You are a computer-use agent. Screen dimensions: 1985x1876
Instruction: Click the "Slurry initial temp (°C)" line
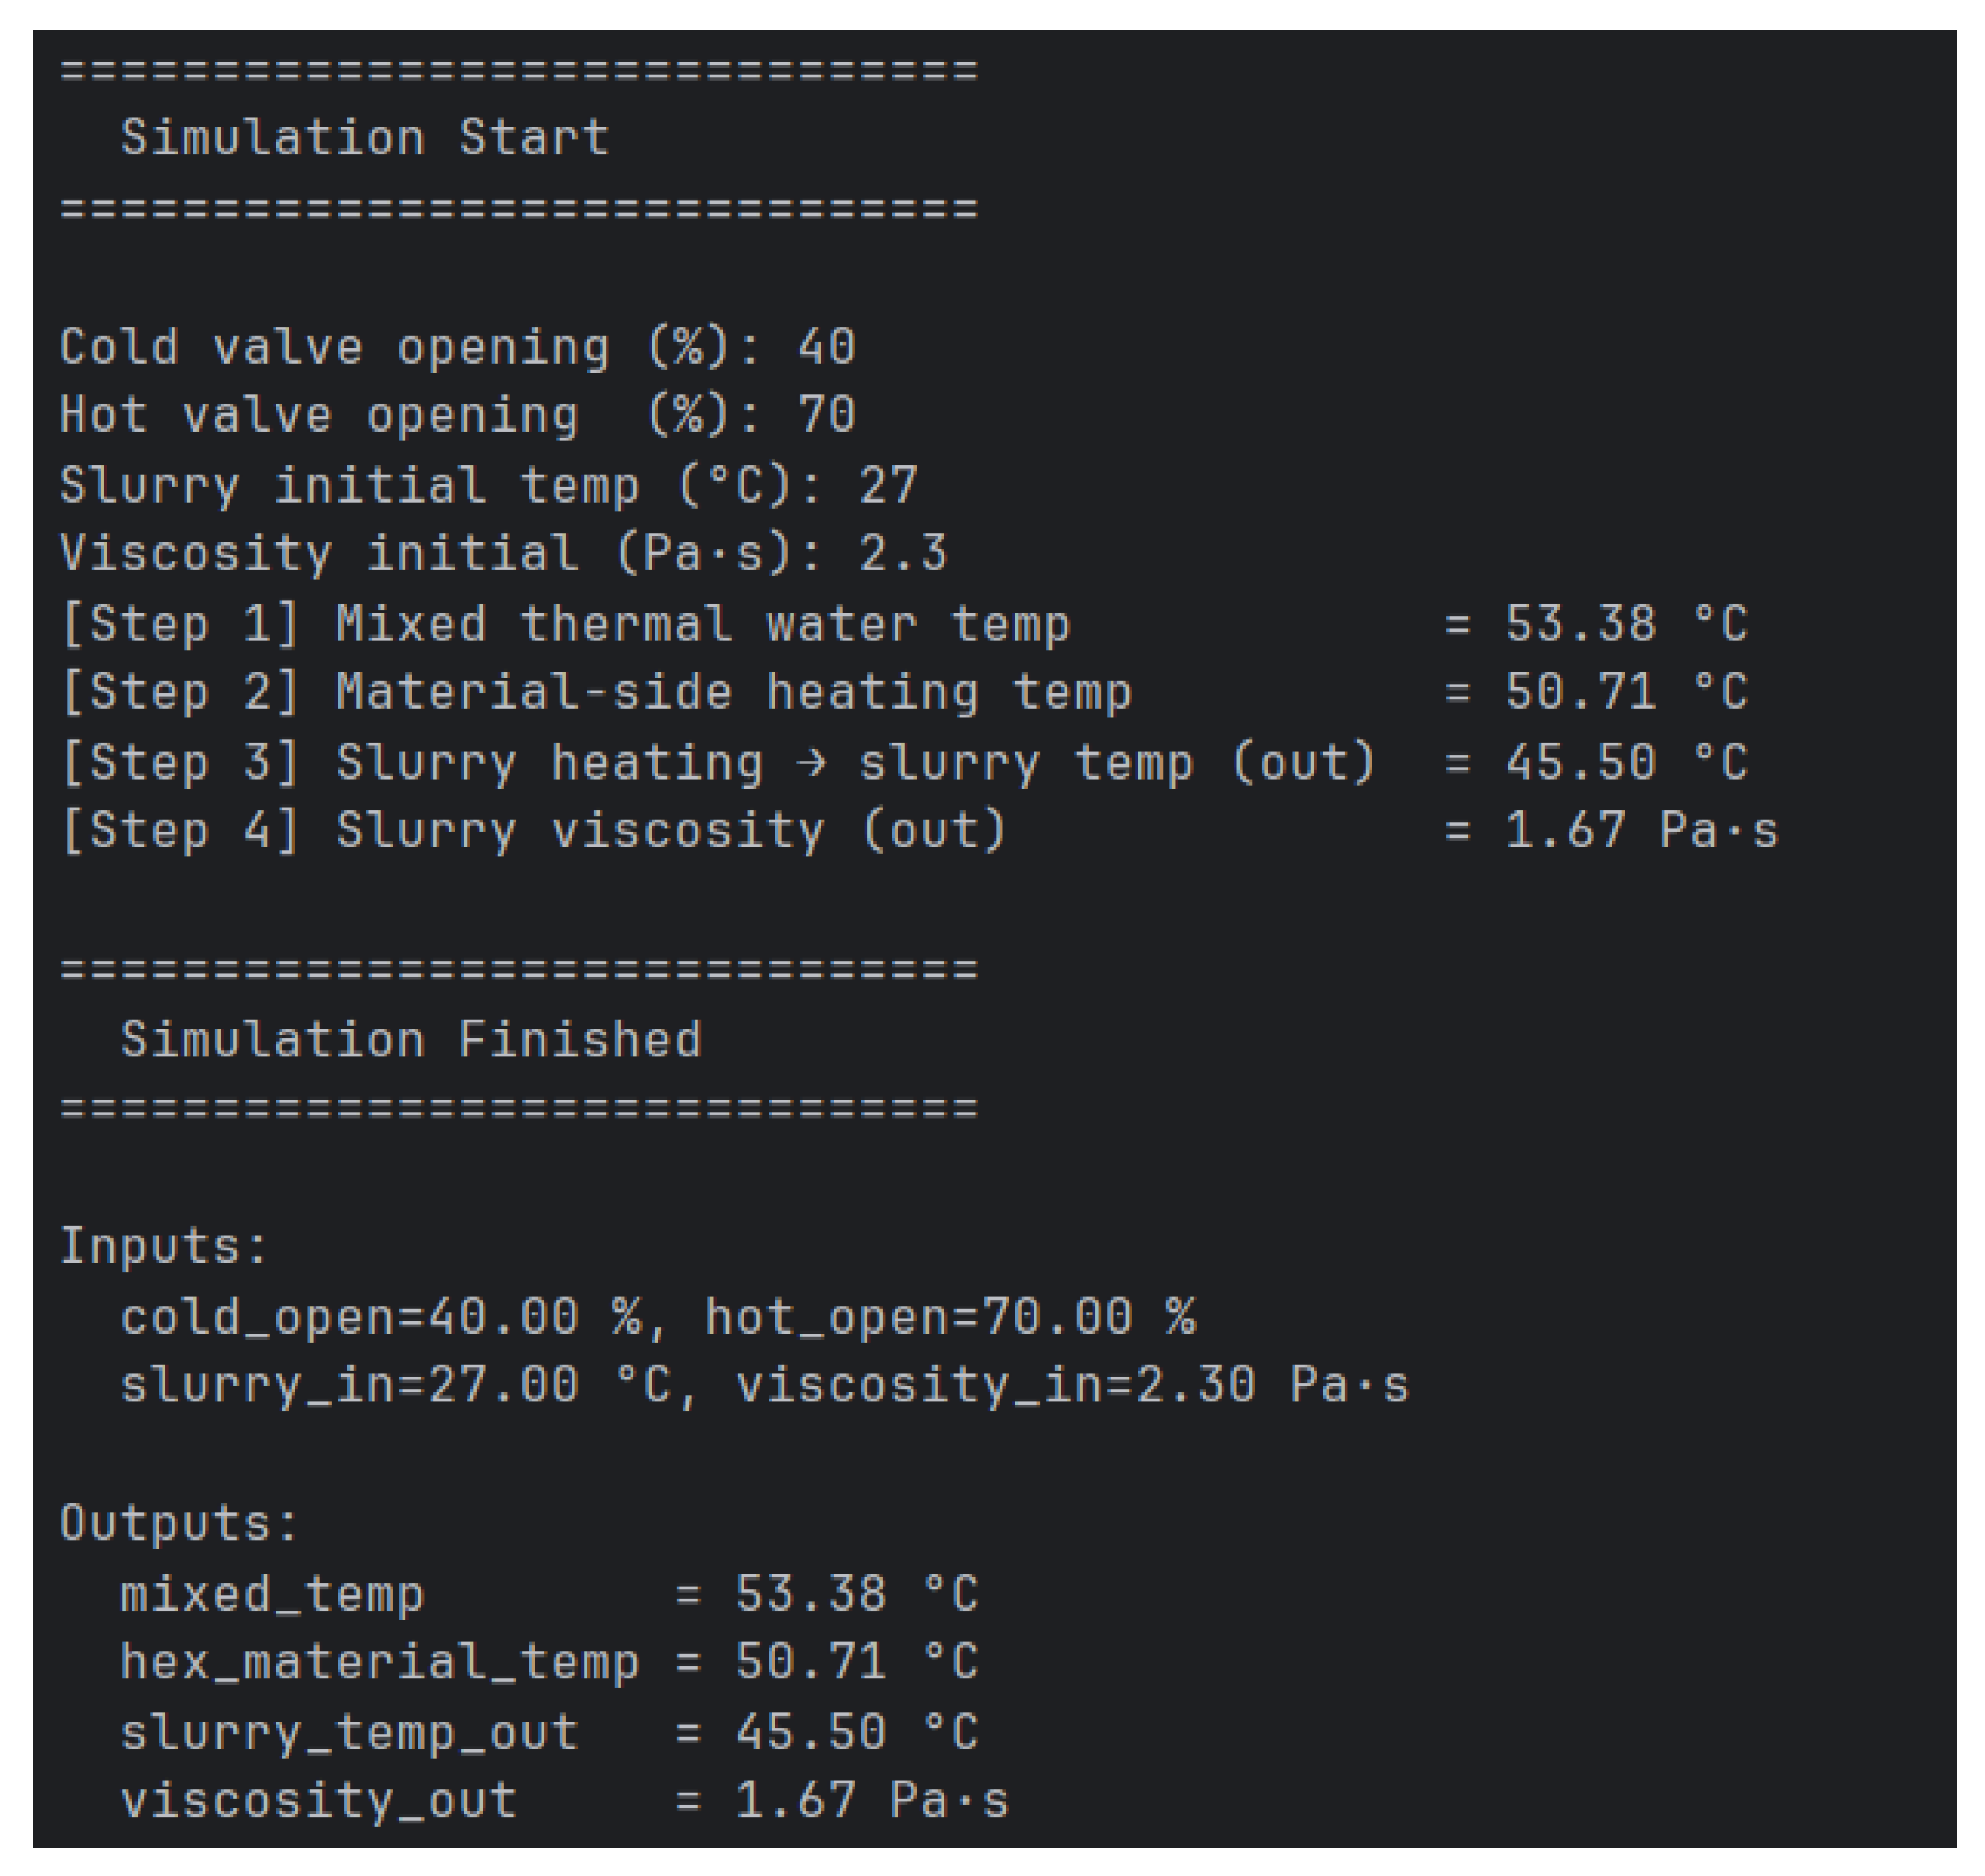point(487,485)
